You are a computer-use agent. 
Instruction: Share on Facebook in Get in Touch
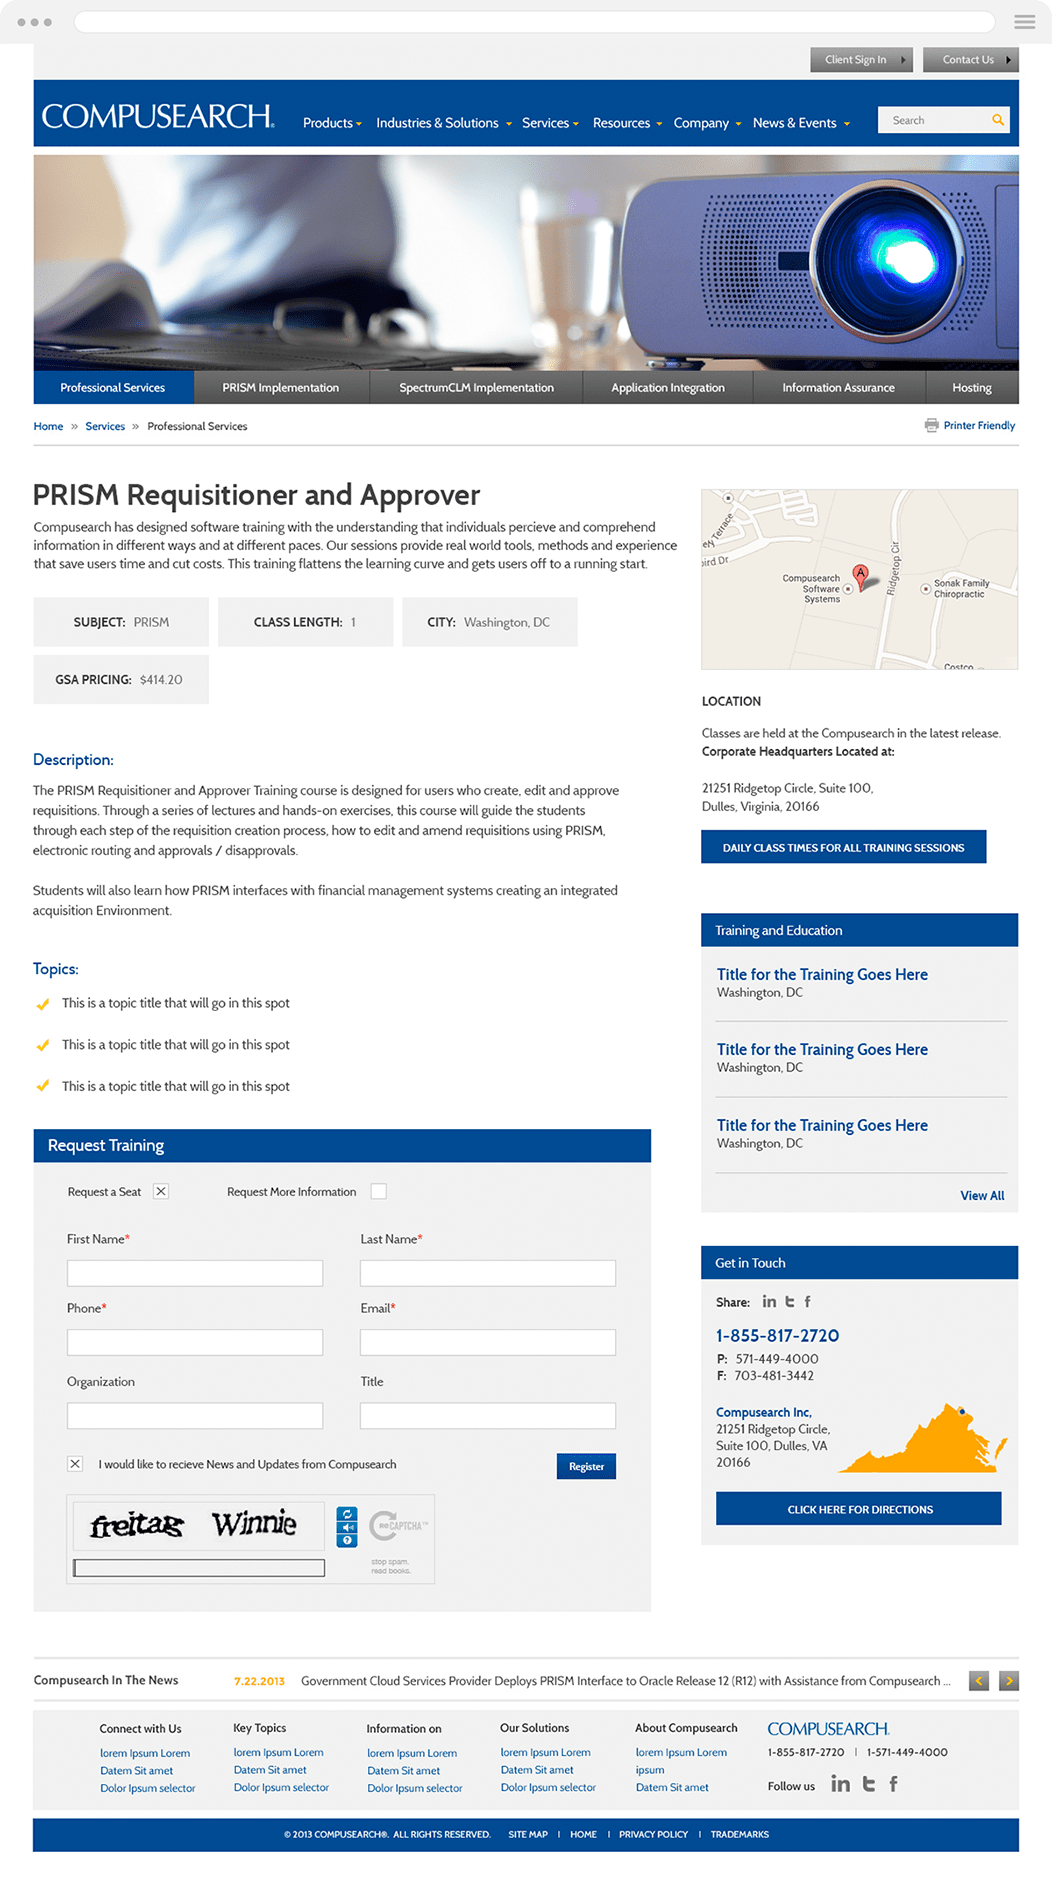[x=807, y=1301]
